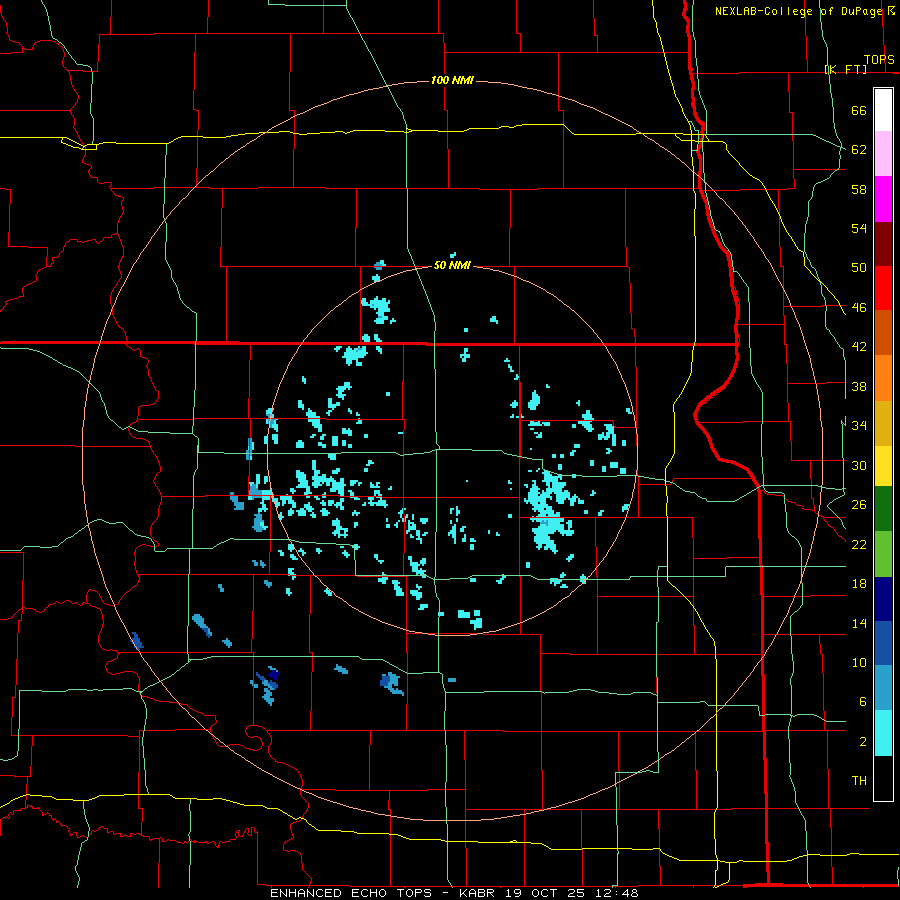Click the legend value 38

pos(859,386)
